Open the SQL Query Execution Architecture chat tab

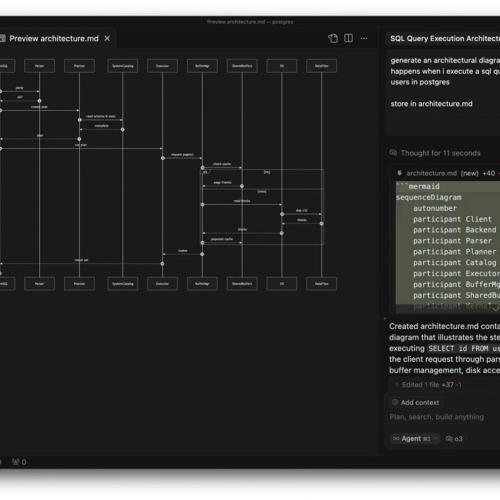(443, 39)
